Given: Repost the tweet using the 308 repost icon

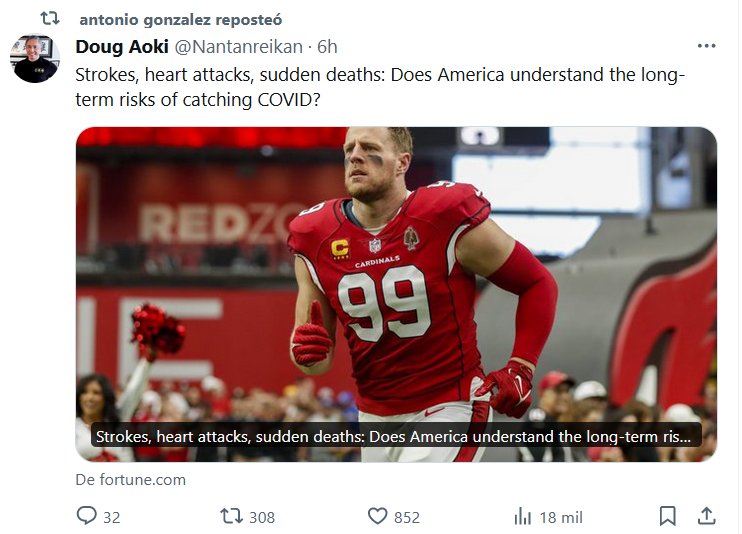Looking at the screenshot, I should (x=231, y=516).
